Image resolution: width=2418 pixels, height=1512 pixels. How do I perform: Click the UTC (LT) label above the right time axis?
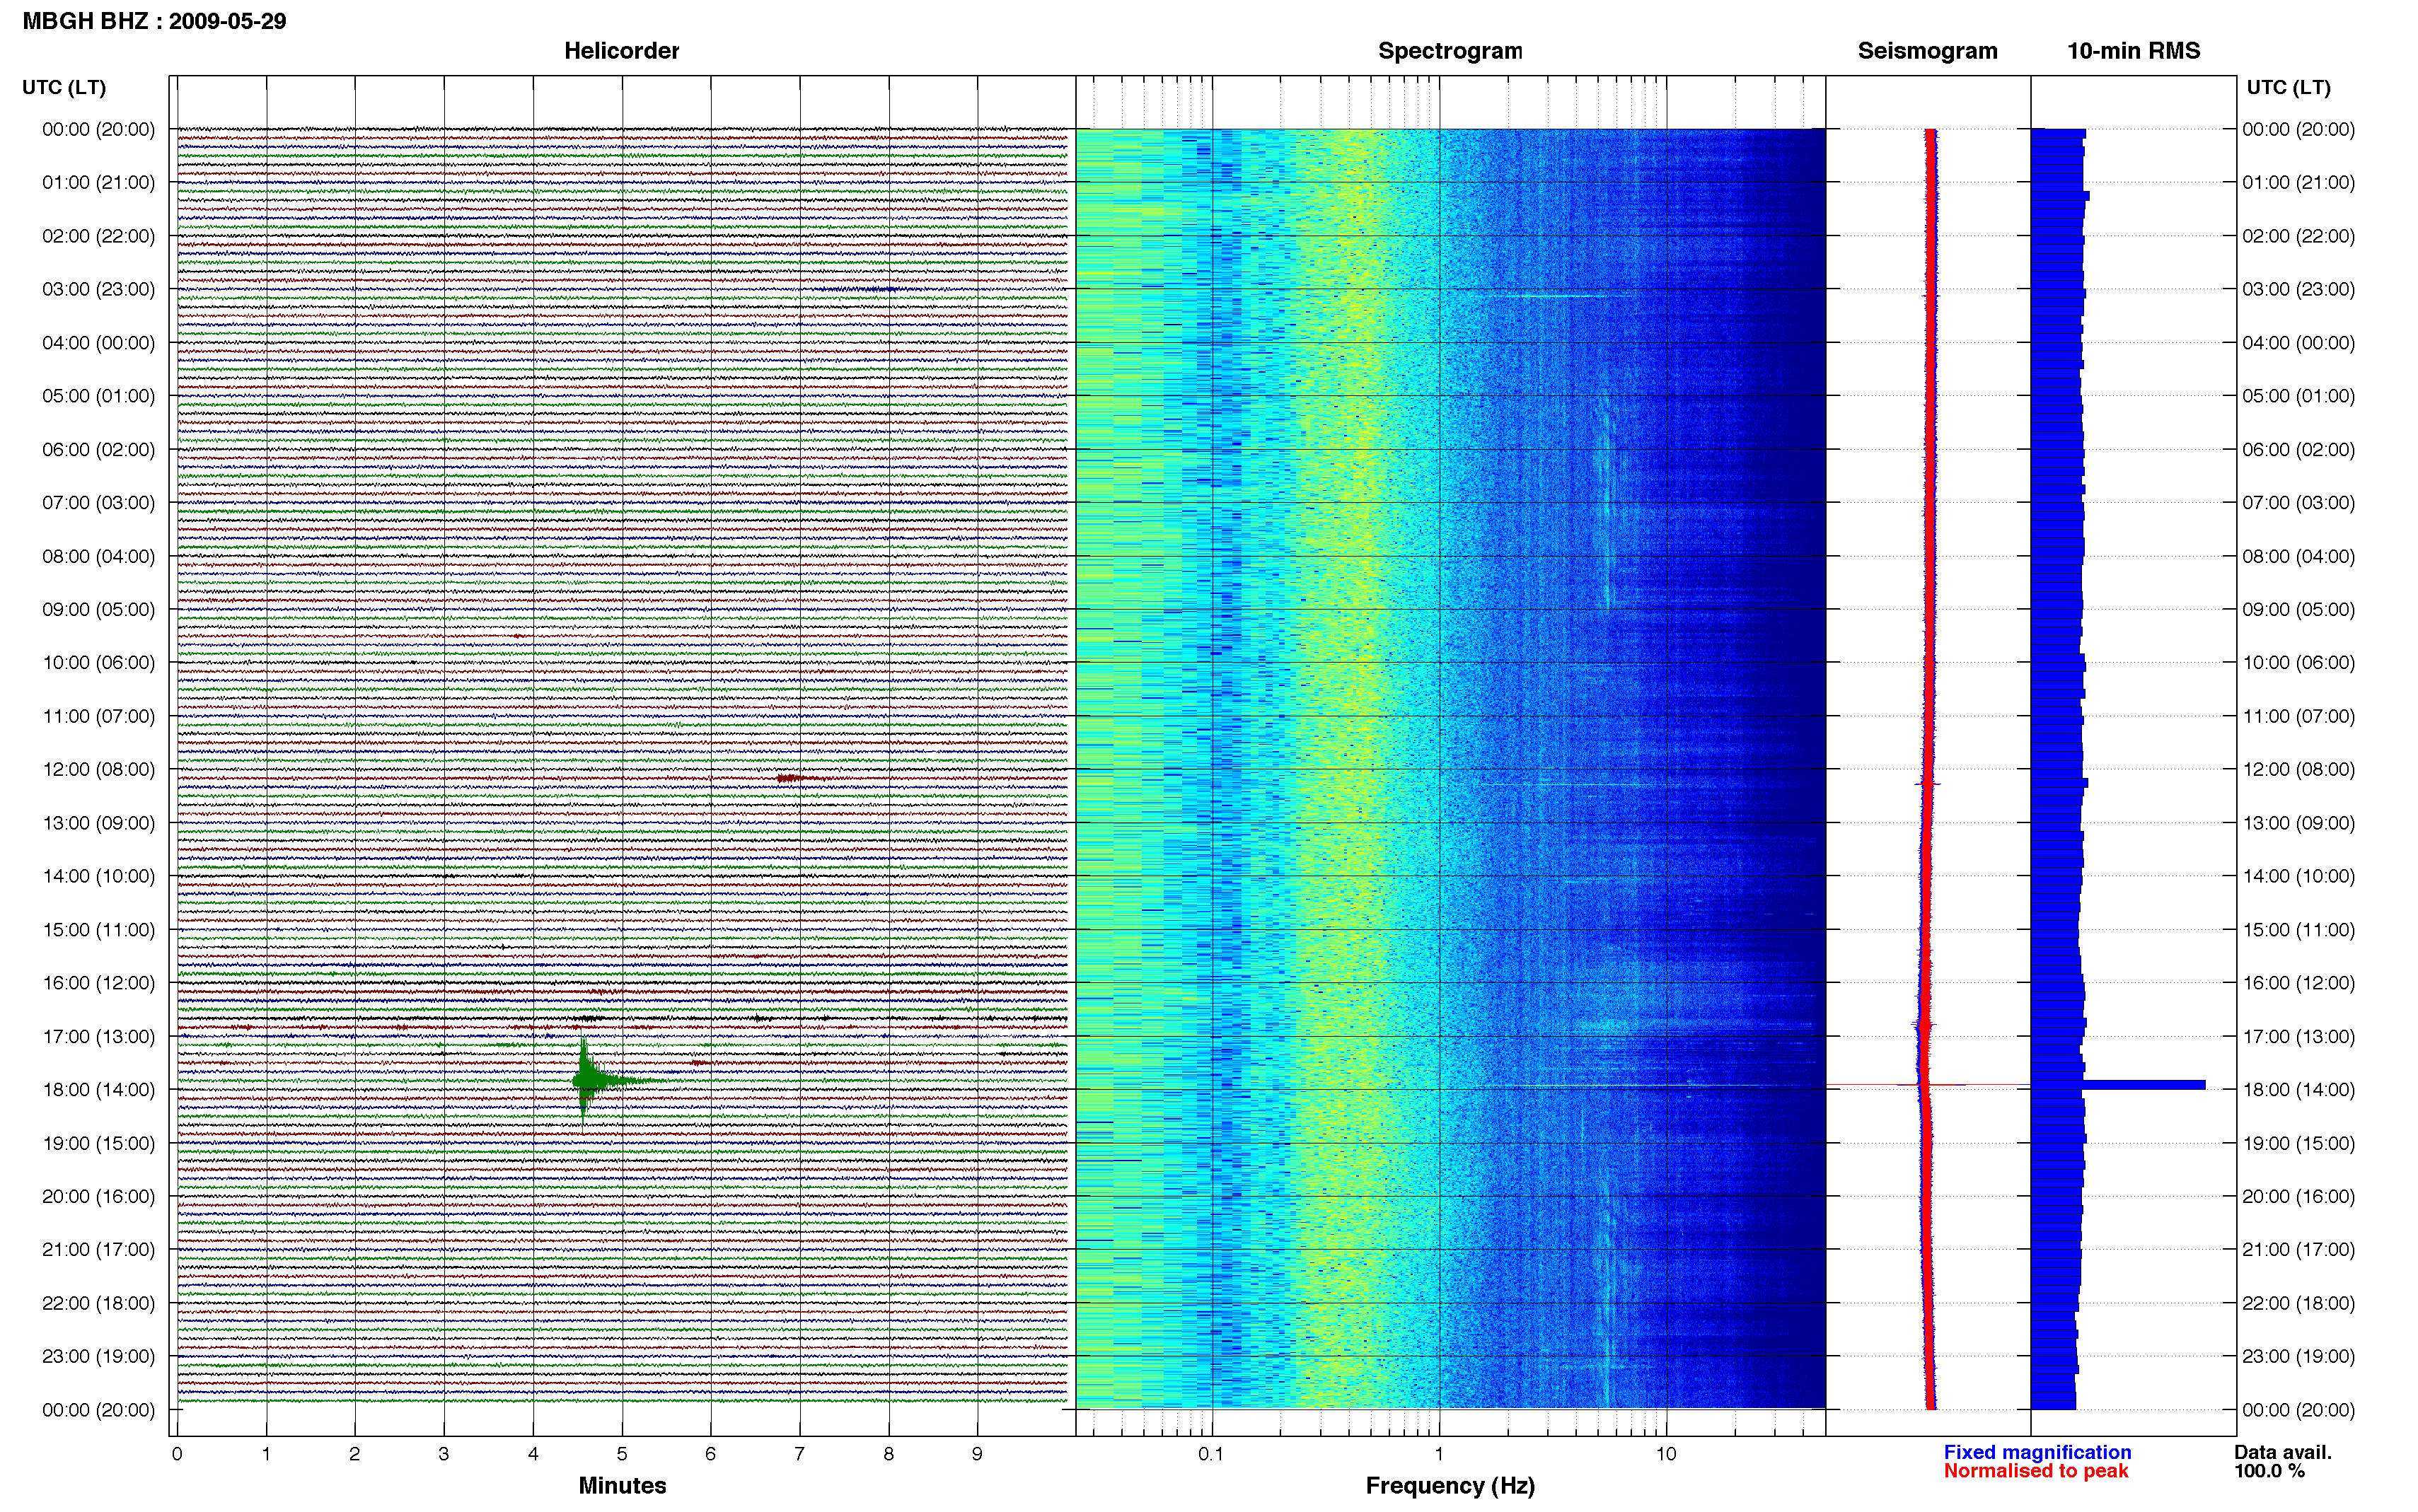pos(2288,87)
